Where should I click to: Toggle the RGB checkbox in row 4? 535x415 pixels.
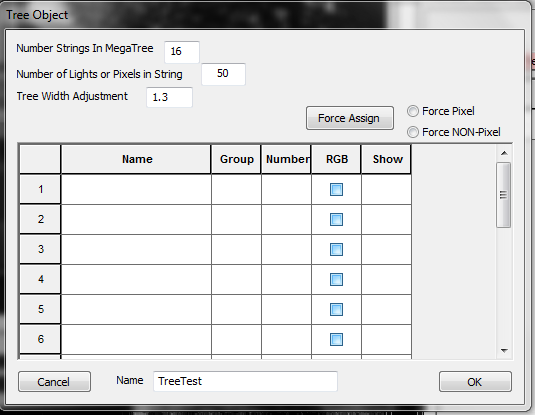pyautogui.click(x=336, y=280)
